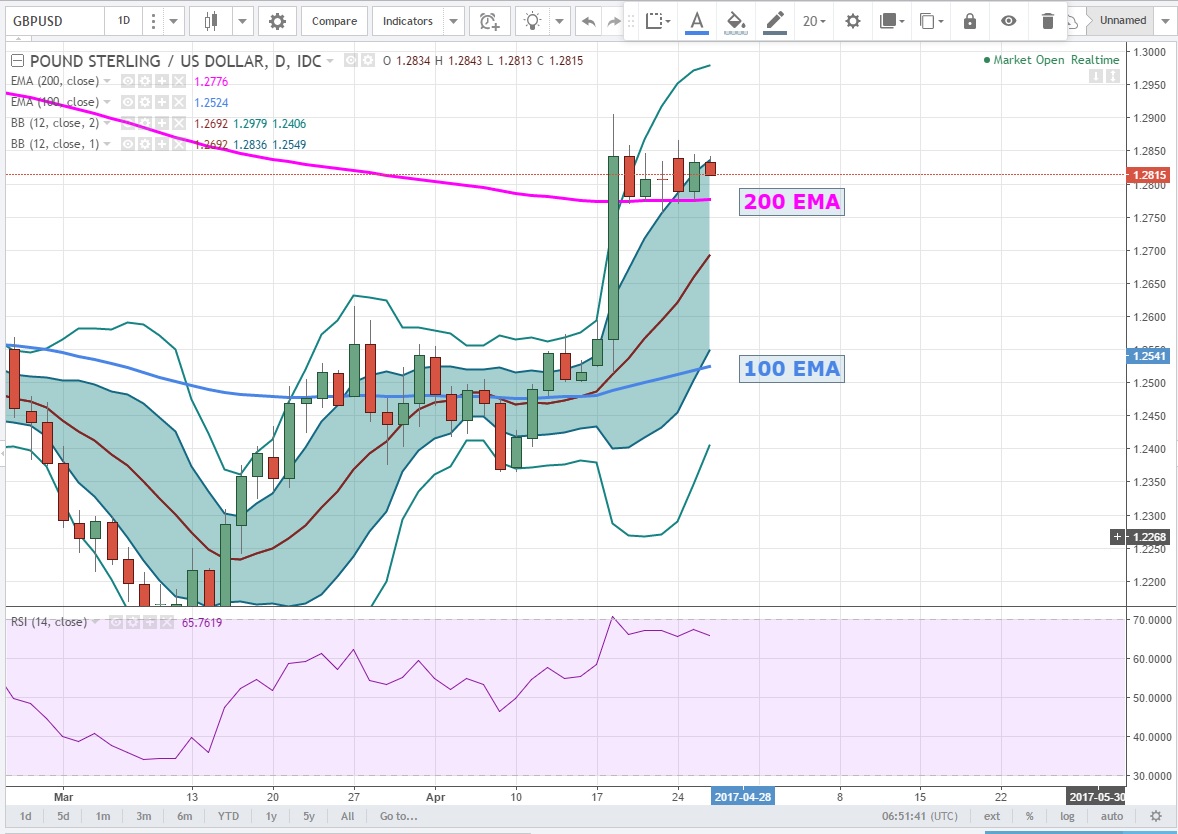Click the Compare button
1178x834 pixels.
(333, 21)
